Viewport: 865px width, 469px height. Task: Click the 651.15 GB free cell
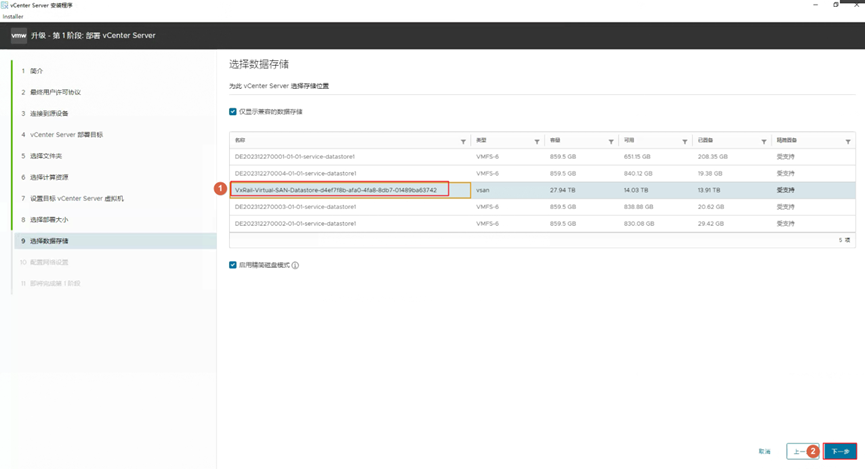click(637, 157)
